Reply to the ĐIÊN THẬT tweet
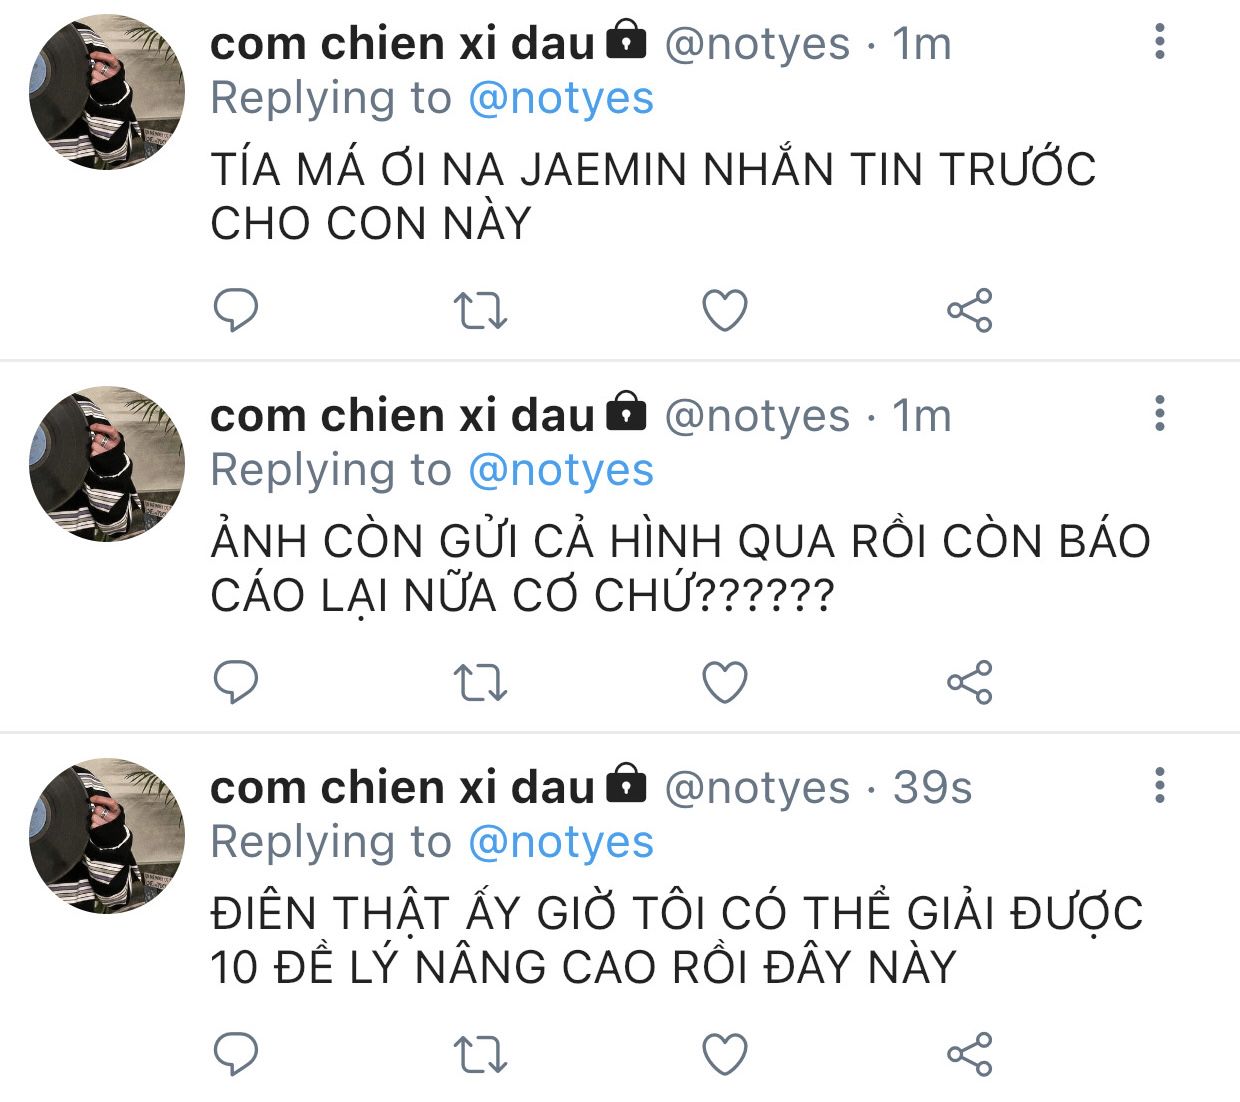The height and width of the screenshot is (1102, 1240). click(x=236, y=1054)
